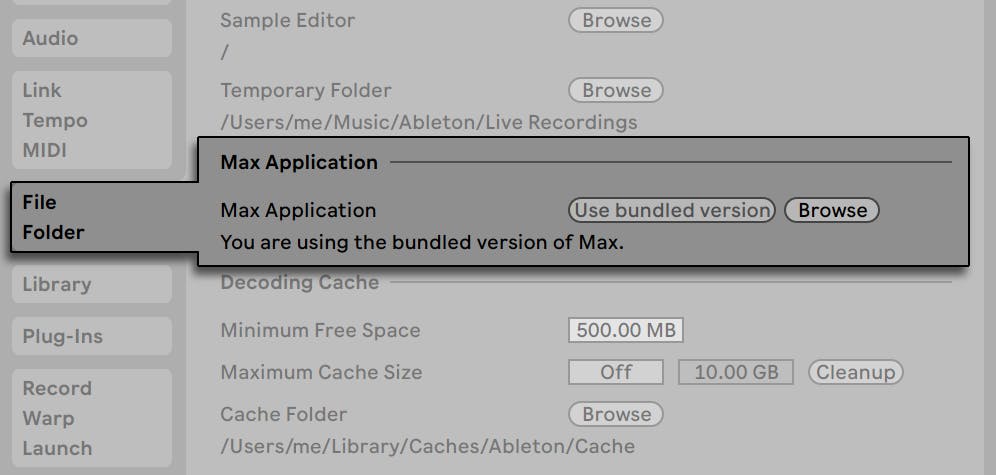The image size is (996, 475).
Task: Click the 10.00 GB cache size field
Action: (736, 372)
